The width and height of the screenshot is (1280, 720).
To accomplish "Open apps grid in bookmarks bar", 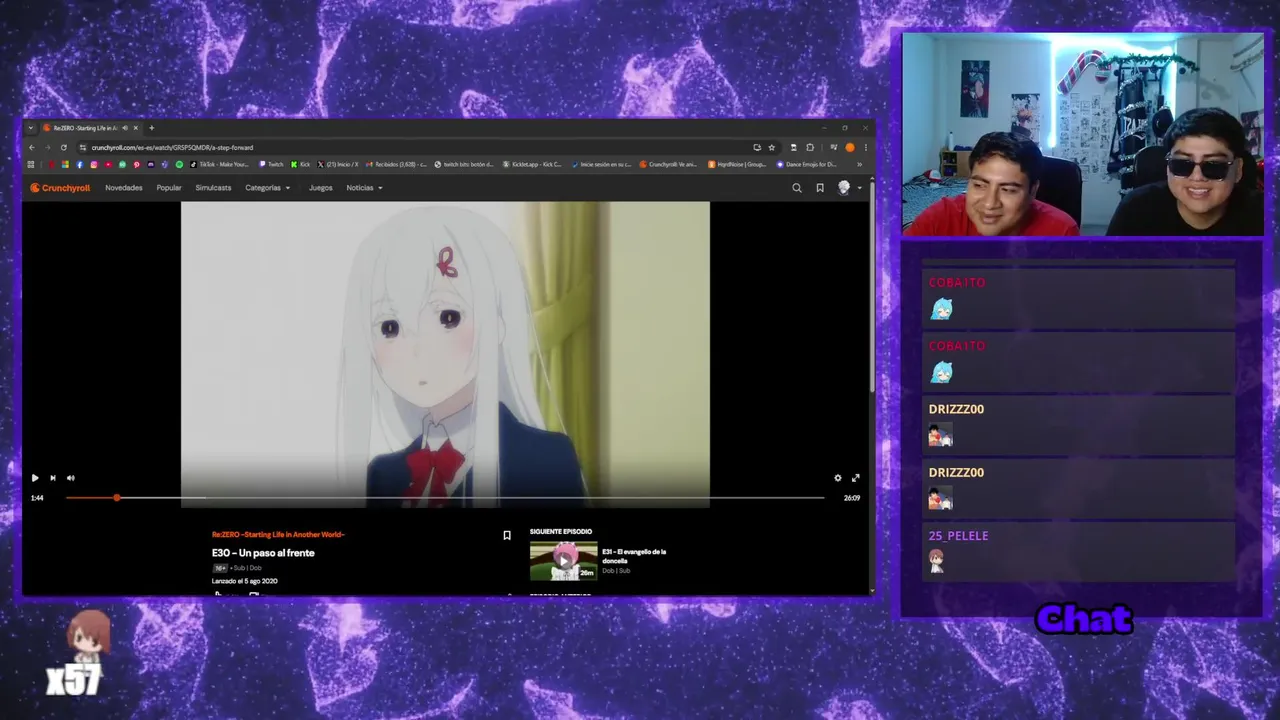I will [31, 164].
